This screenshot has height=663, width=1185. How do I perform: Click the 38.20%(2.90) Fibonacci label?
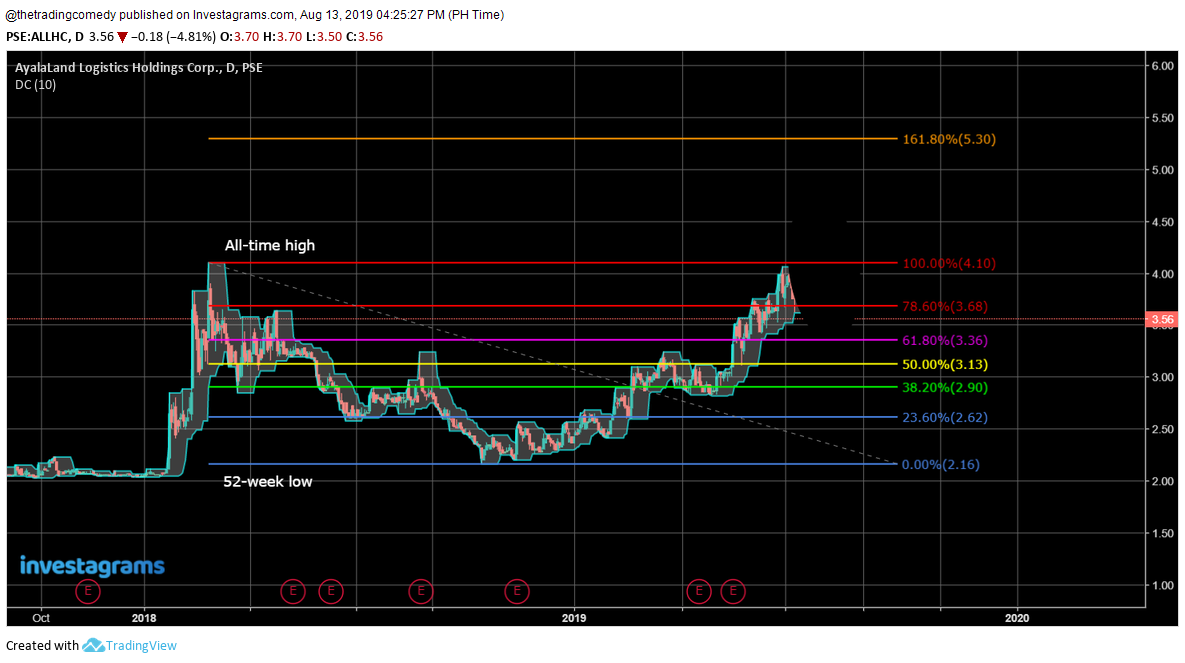pyautogui.click(x=945, y=388)
